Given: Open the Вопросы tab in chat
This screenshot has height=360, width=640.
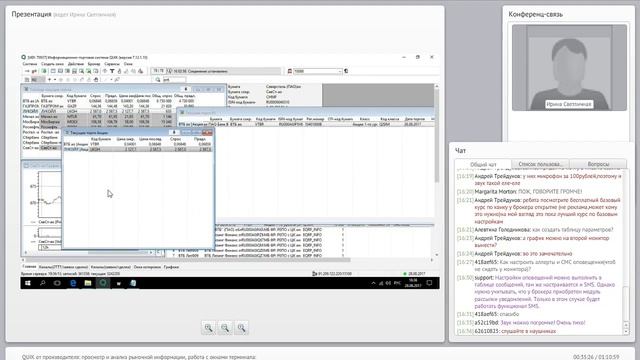Looking at the screenshot, I should tap(598, 164).
